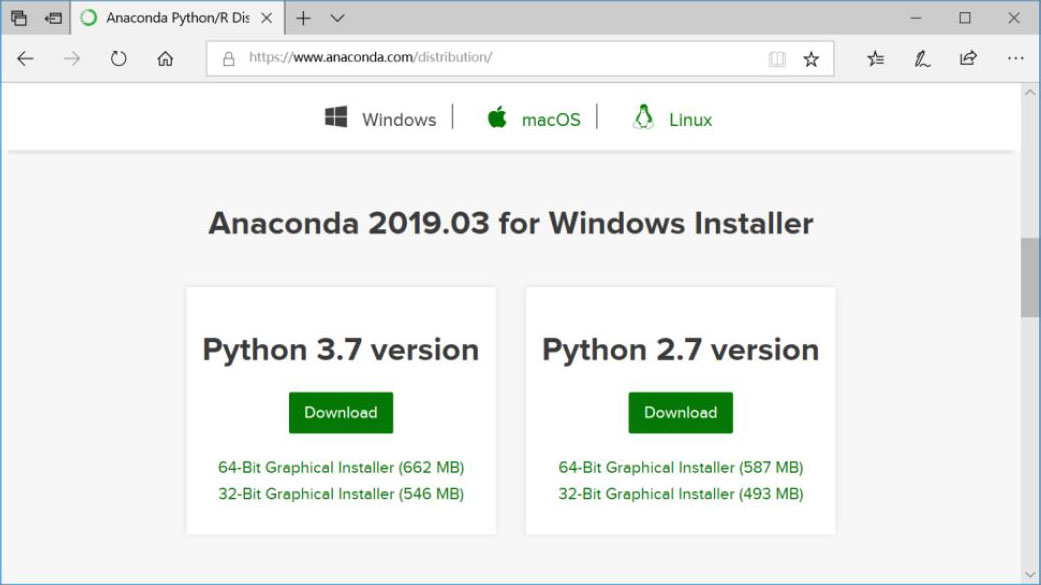
Task: Click the browser Back arrow
Action: tap(25, 59)
